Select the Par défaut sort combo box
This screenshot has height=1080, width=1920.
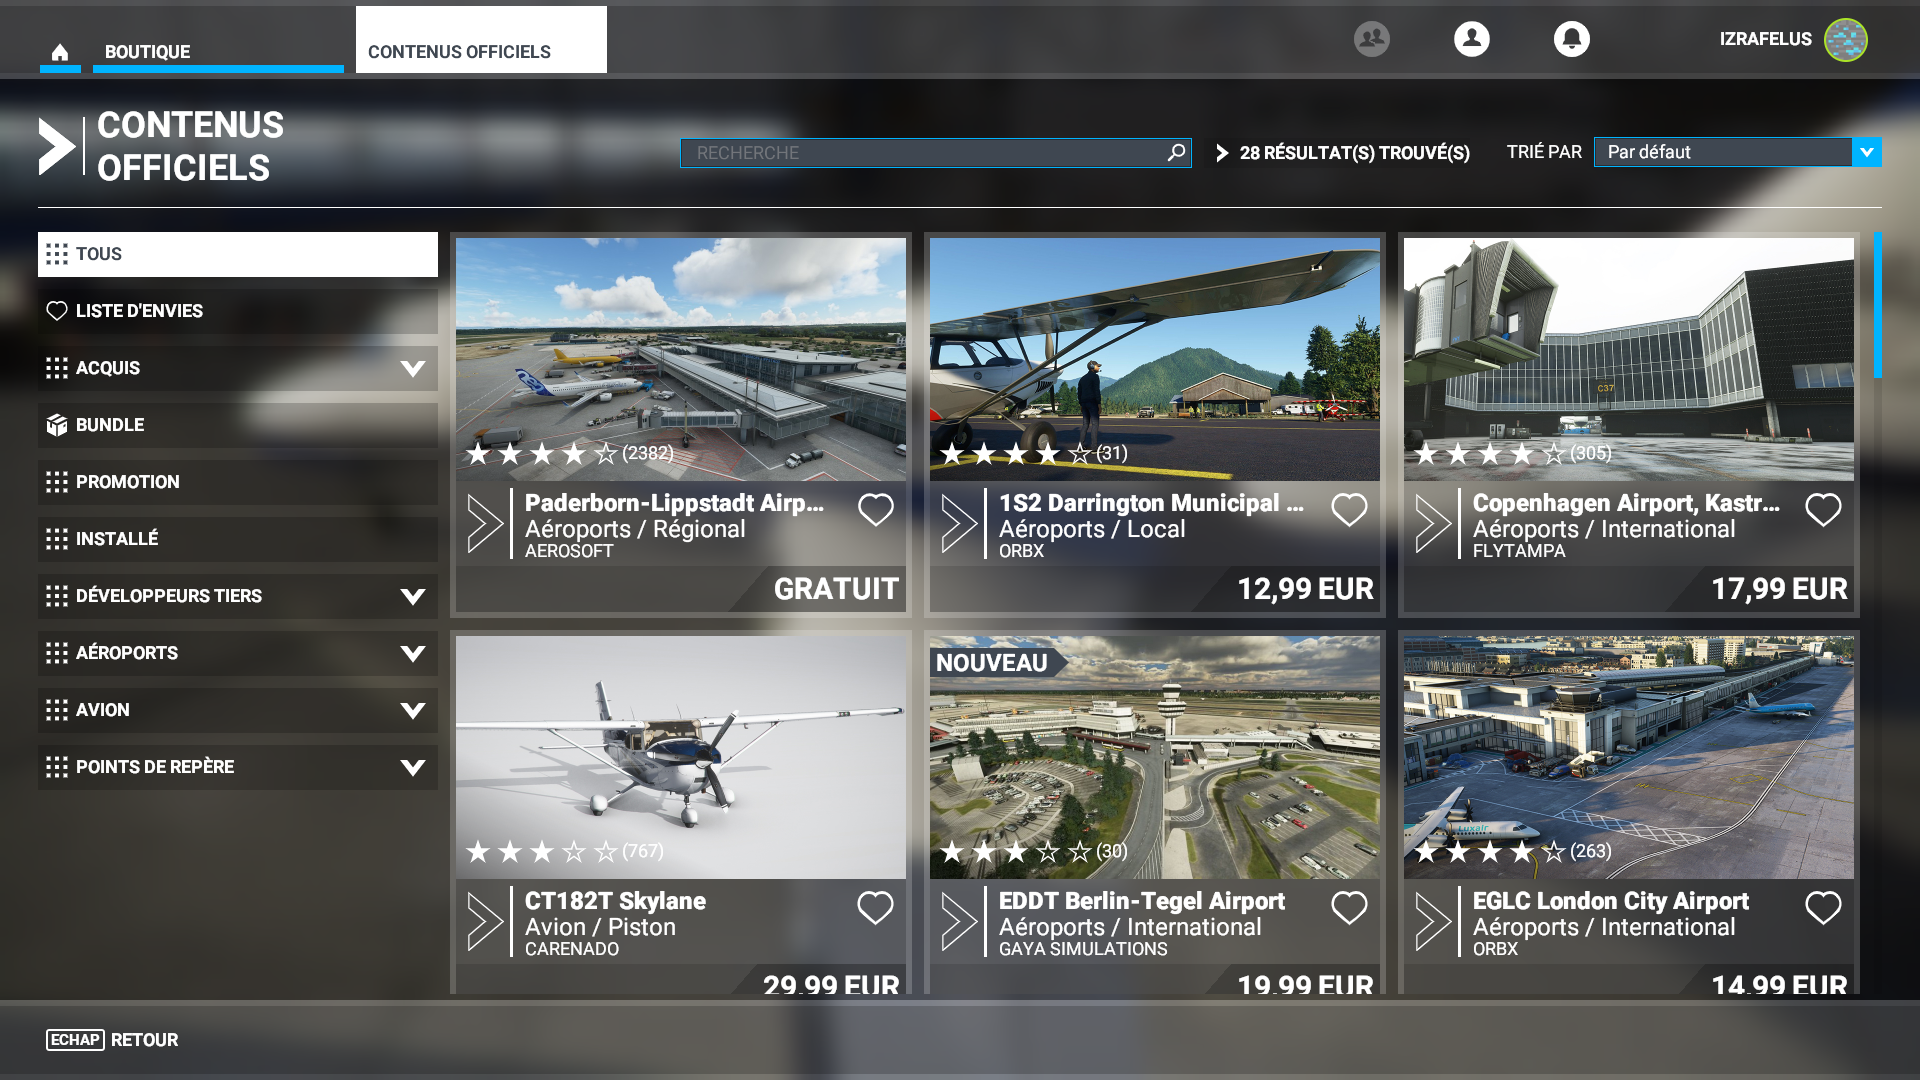coord(1737,152)
